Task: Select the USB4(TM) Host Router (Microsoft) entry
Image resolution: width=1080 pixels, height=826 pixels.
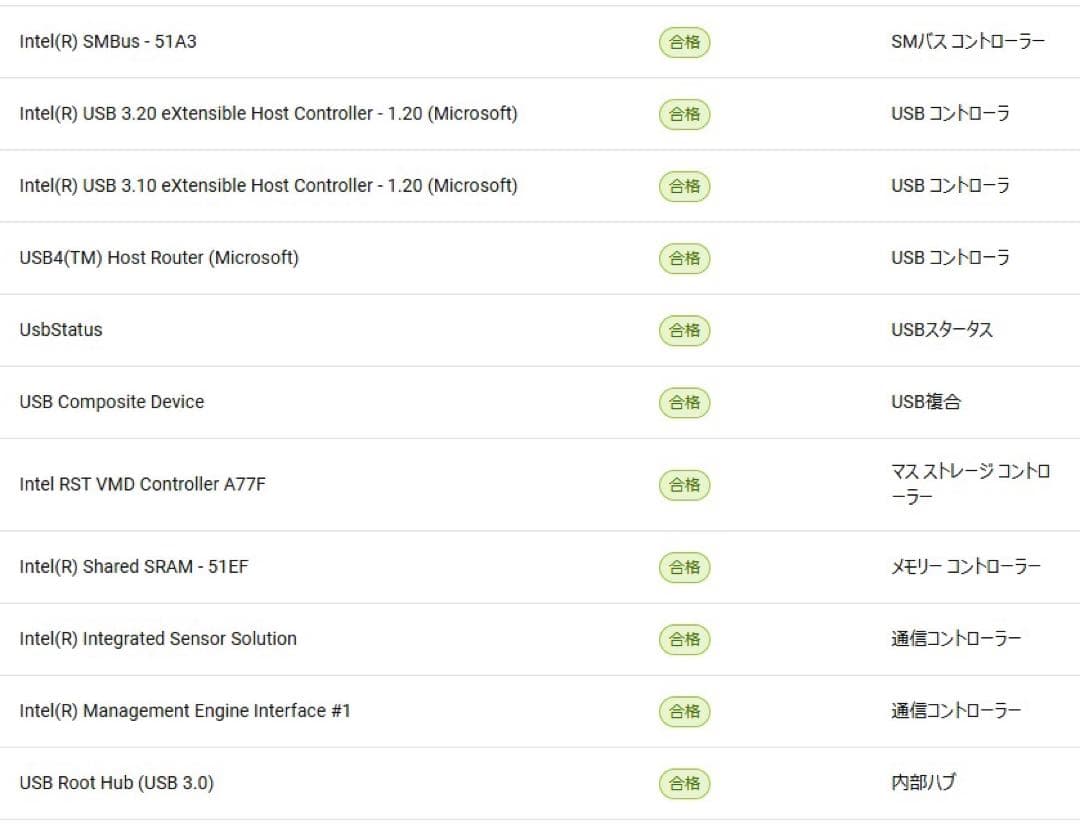Action: coord(158,258)
